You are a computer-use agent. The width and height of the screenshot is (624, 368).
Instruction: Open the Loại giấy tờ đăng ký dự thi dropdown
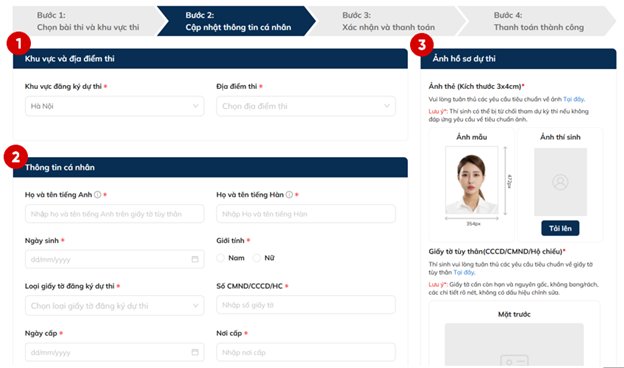(115, 306)
